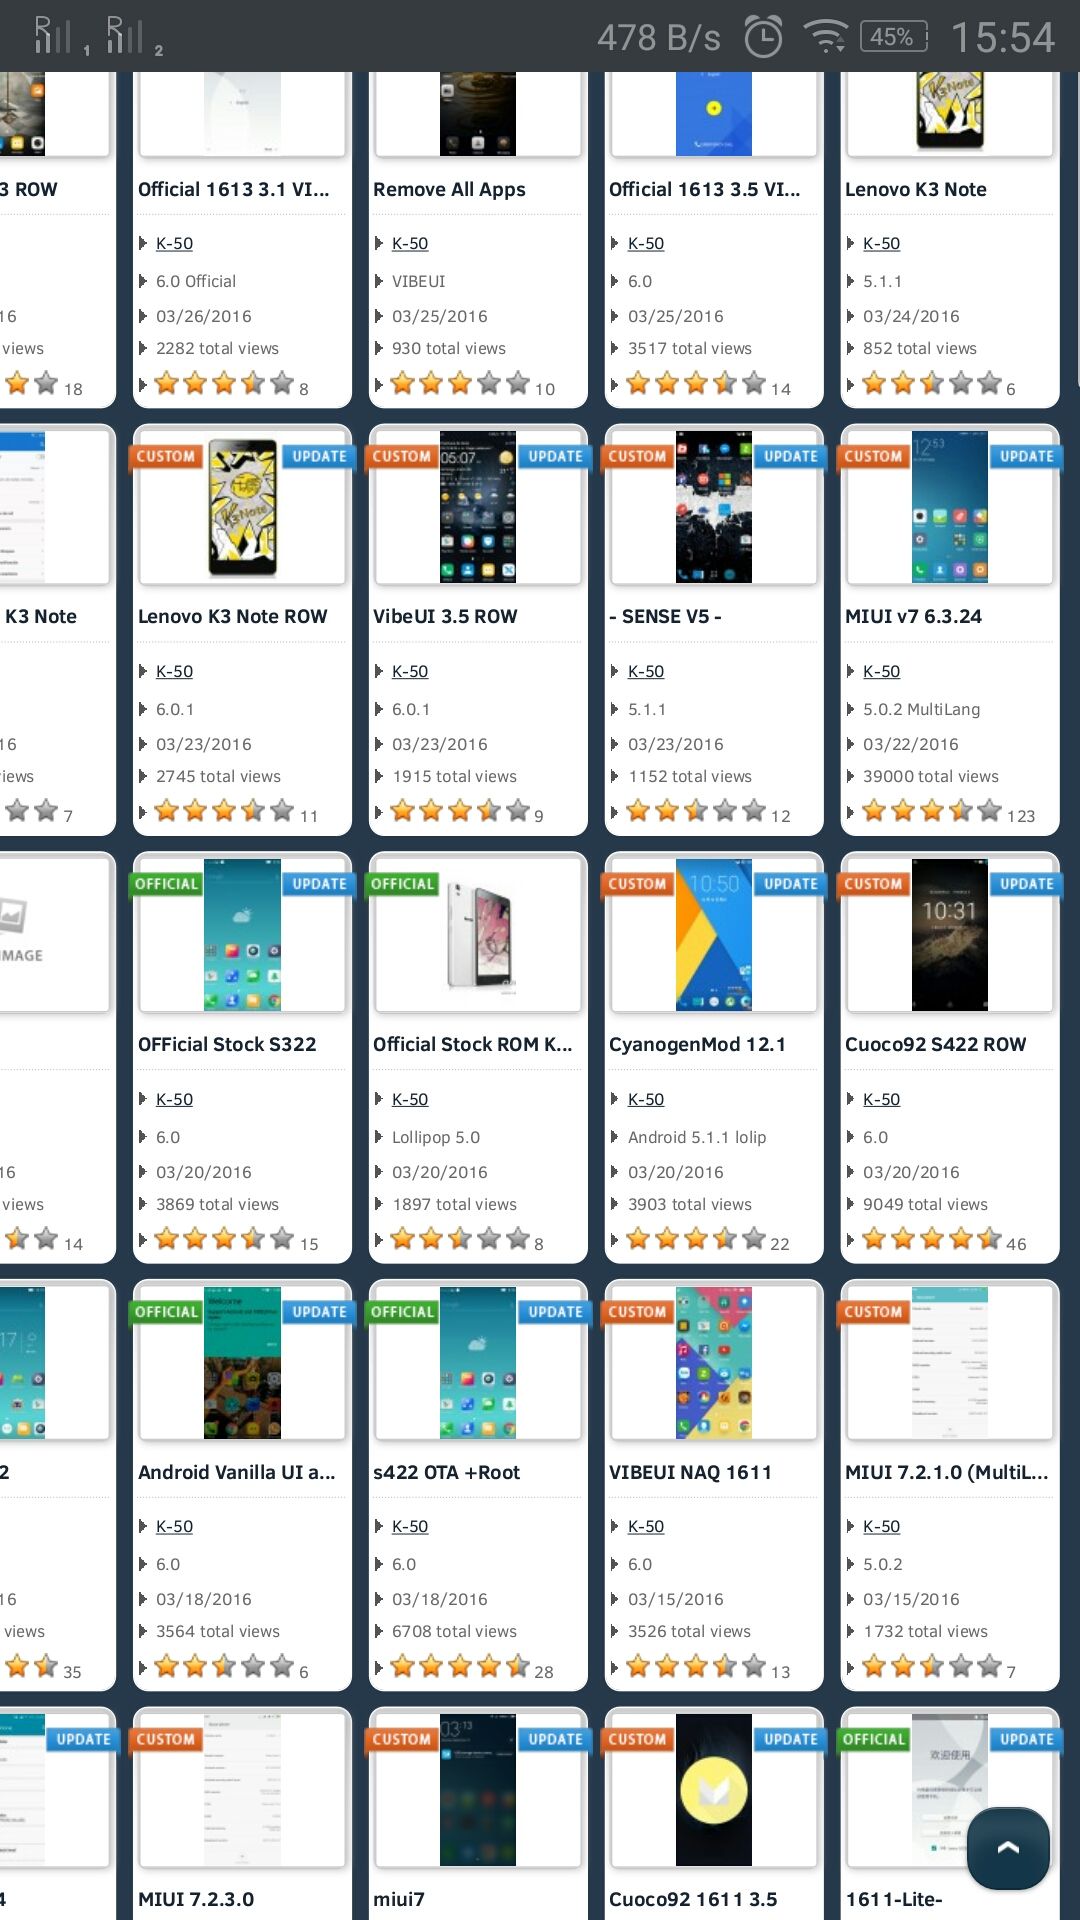Image resolution: width=1080 pixels, height=1920 pixels.
Task: Click the OFFICIAL badge on OFFicial Stock S322
Action: pyautogui.click(x=166, y=884)
